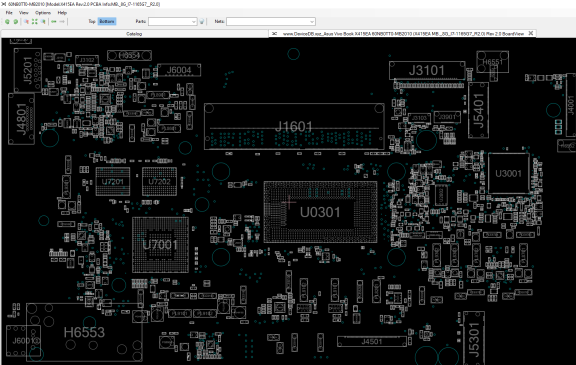Image resolution: width=576 pixels, height=365 pixels.
Task: Switch board view to Top side
Action: 92,21
